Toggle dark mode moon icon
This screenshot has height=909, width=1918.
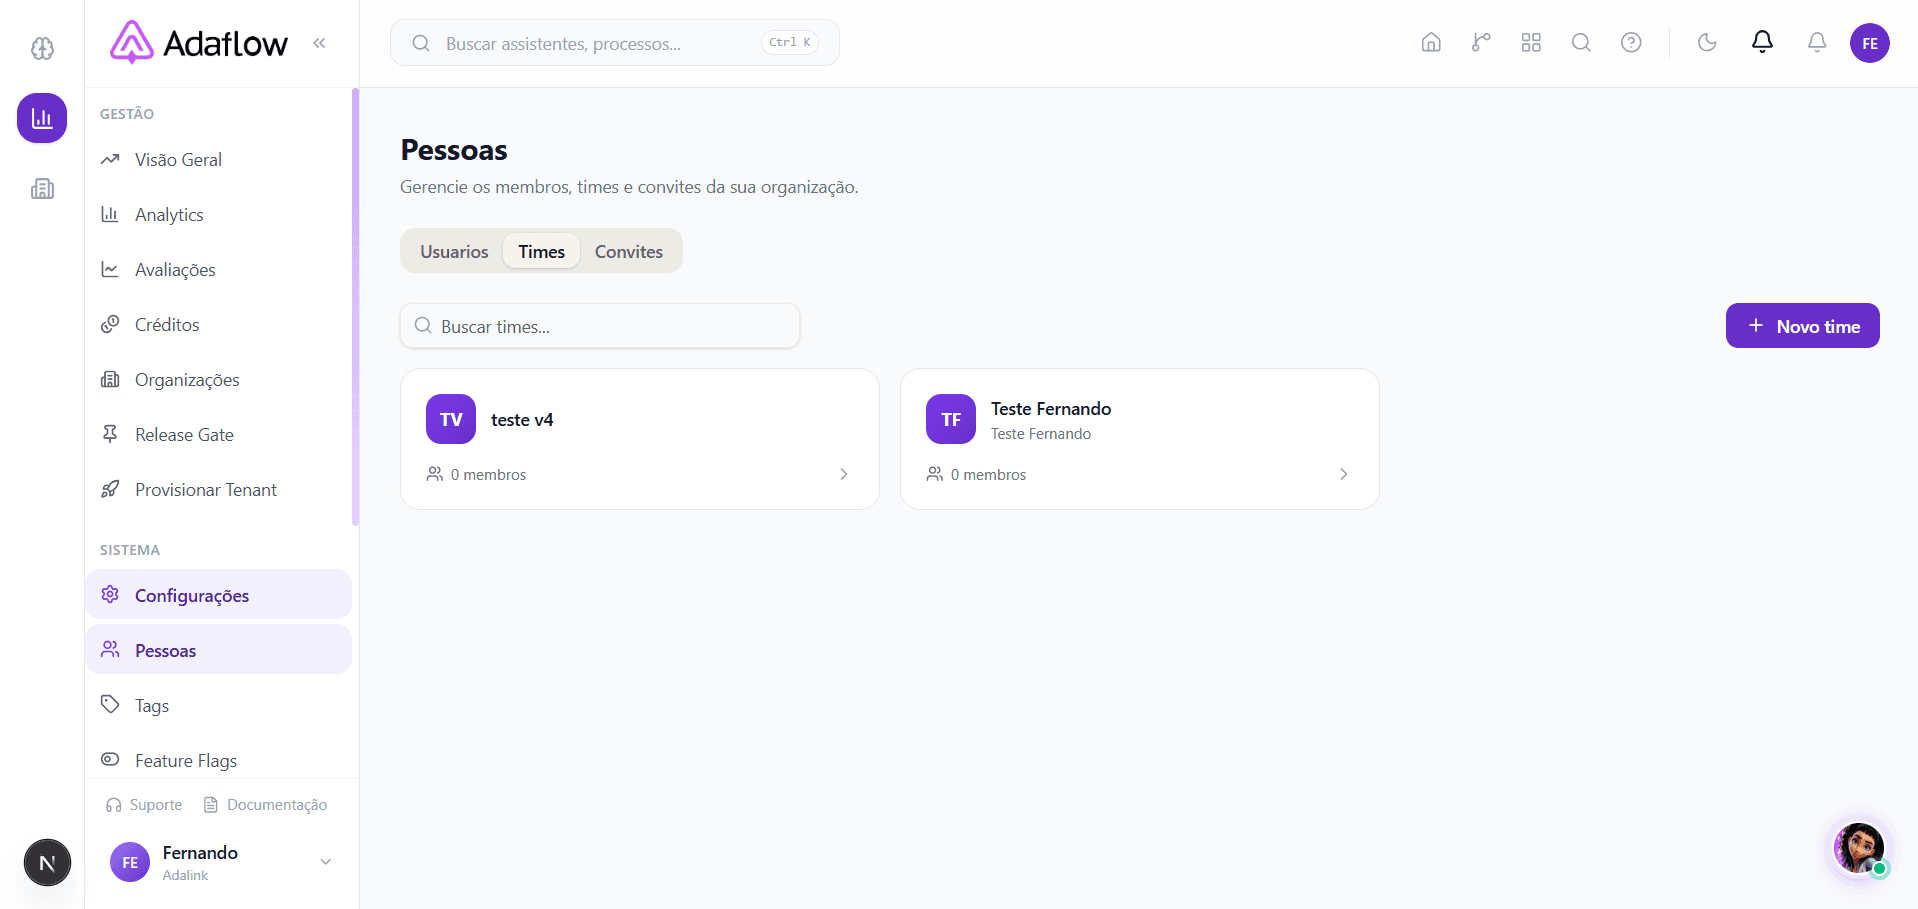point(1707,42)
